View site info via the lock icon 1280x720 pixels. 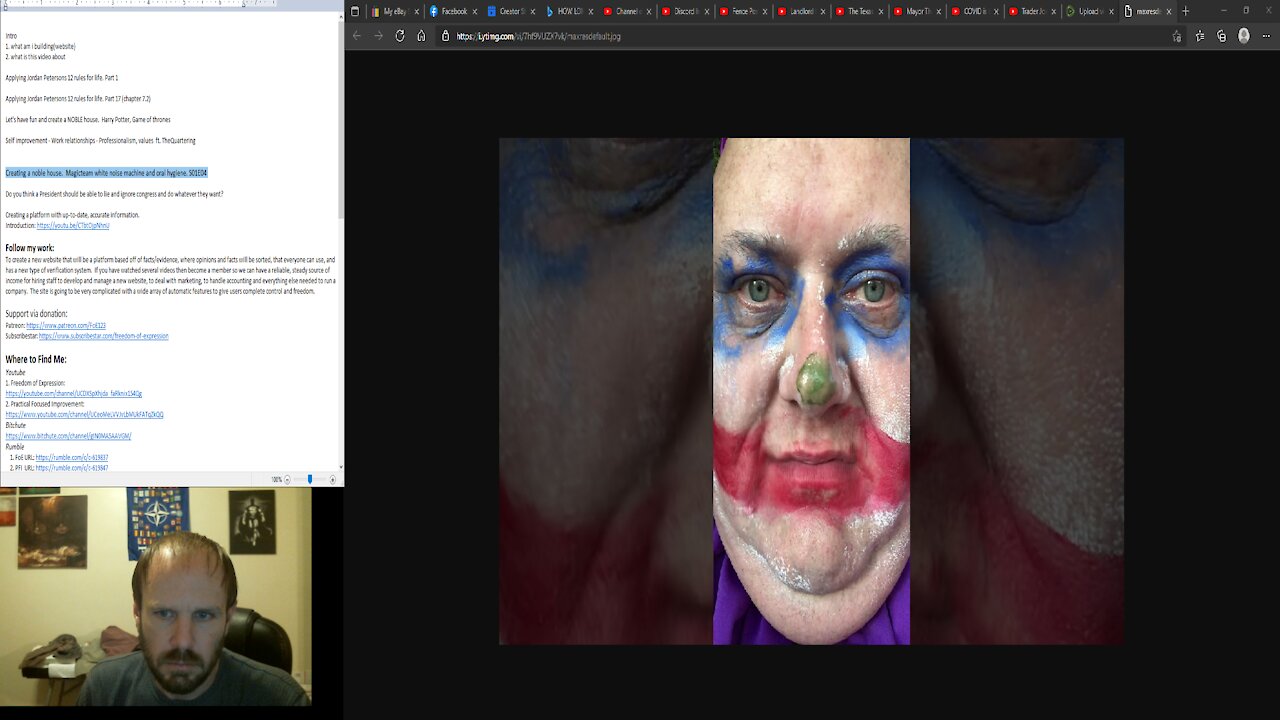[446, 36]
